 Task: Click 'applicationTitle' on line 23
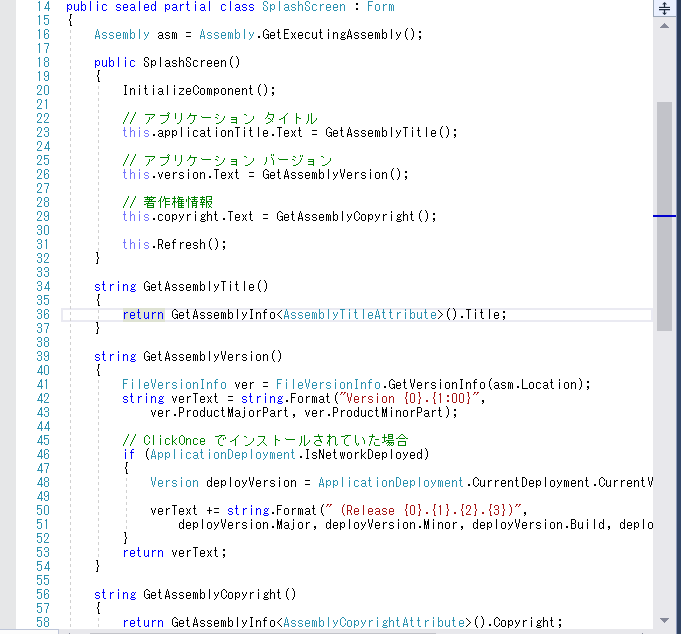(x=213, y=132)
